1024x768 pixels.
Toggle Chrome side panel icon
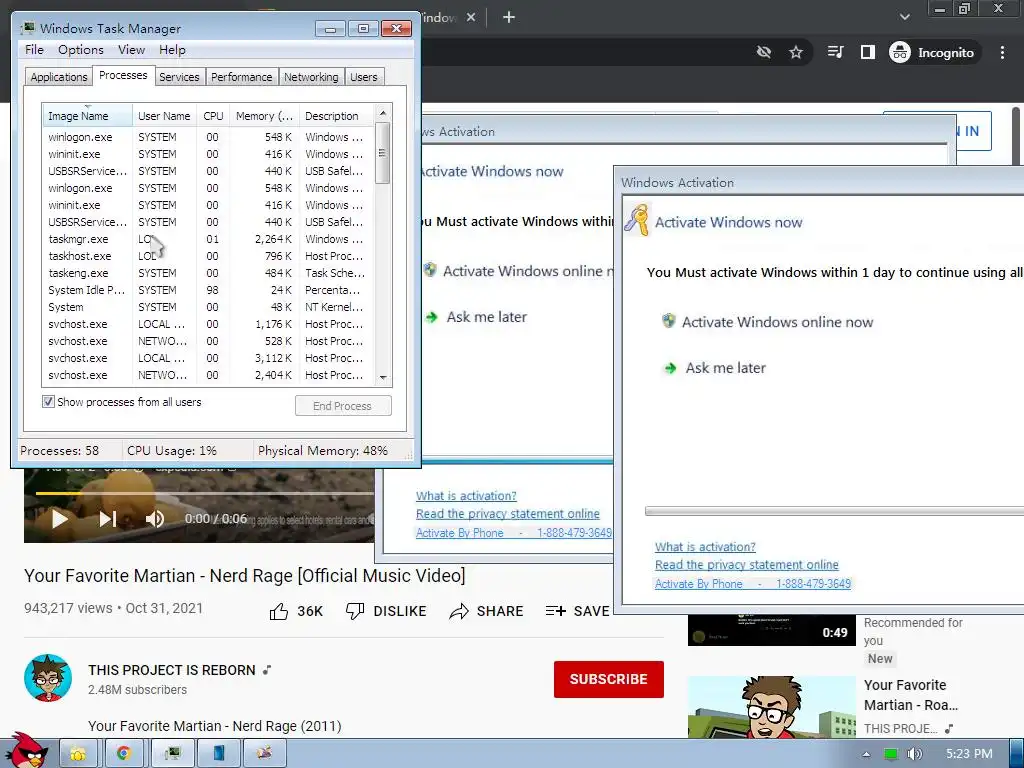pos(867,52)
